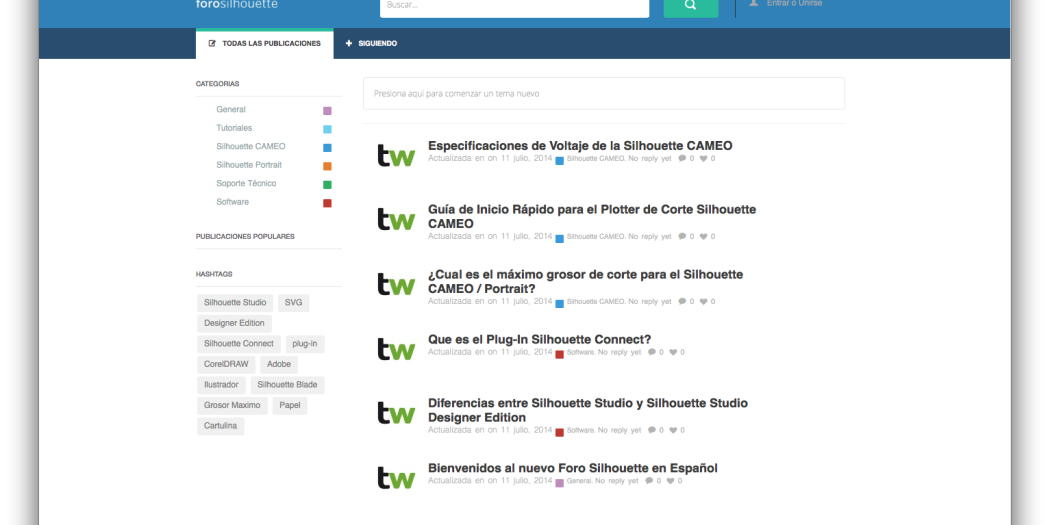Click comment icon on máximo grosor de corte post

pos(682,301)
